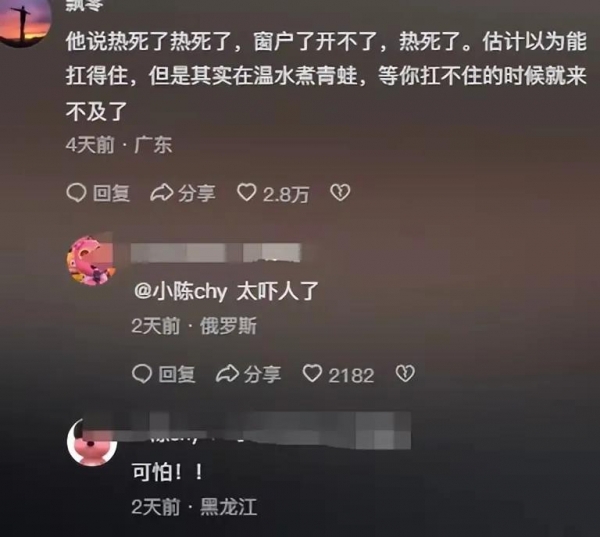The height and width of the screenshot is (537, 600).
Task: Tap dislike heart beside 2.8万 likes
Action: pos(340,193)
